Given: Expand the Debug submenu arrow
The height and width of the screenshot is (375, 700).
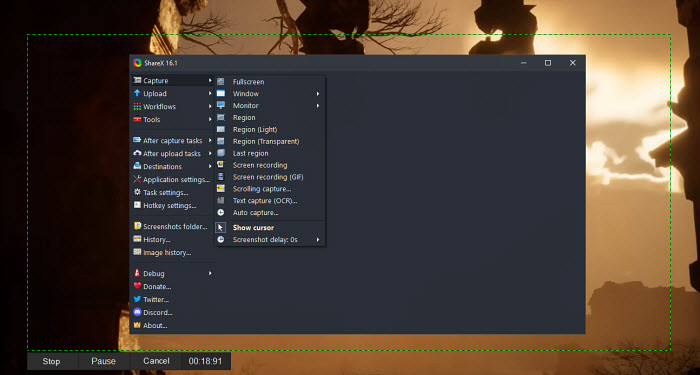Looking at the screenshot, I should tap(210, 273).
